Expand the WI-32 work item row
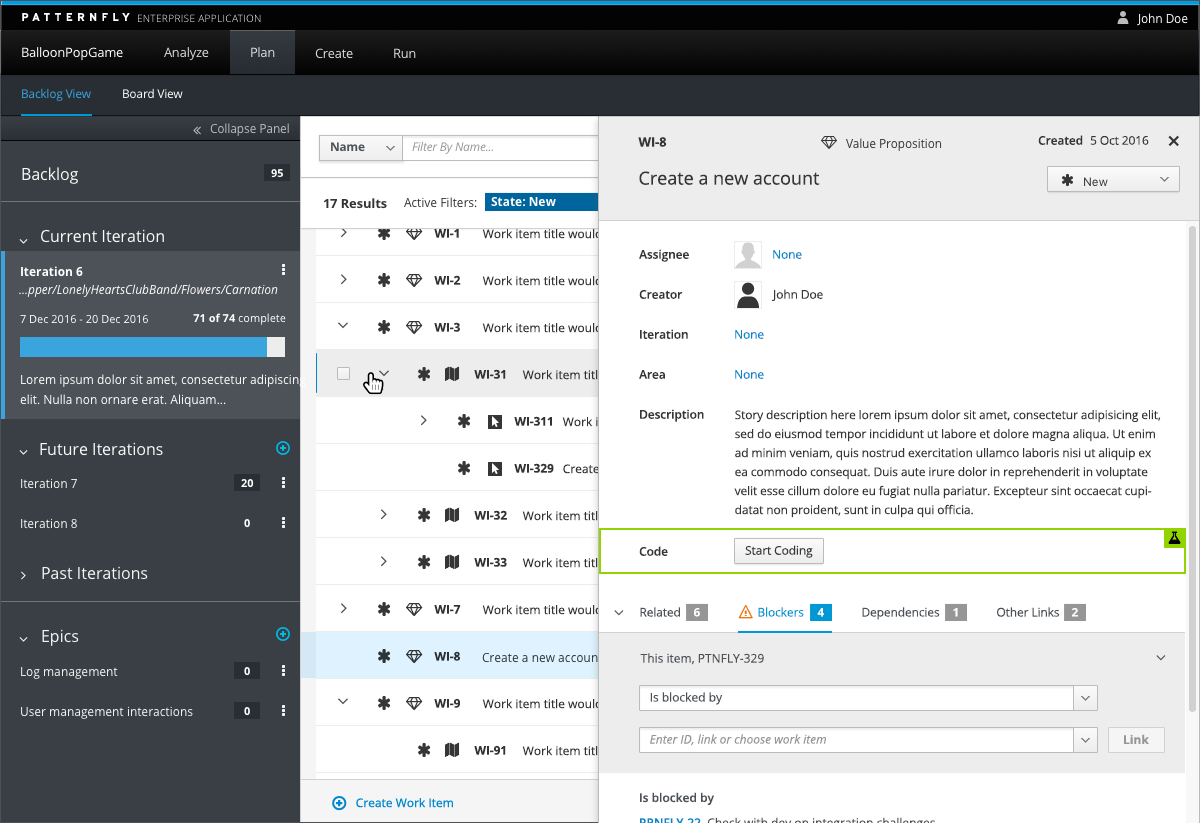Image resolution: width=1200 pixels, height=823 pixels. point(383,515)
